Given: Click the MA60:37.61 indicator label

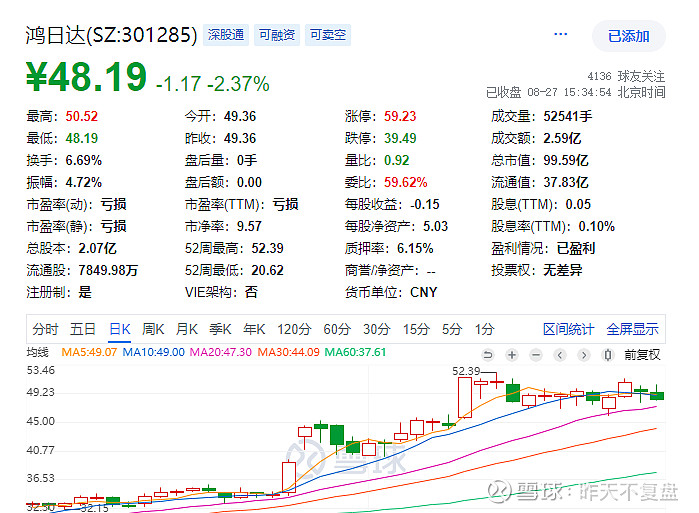Looking at the screenshot, I should pyautogui.click(x=355, y=352).
